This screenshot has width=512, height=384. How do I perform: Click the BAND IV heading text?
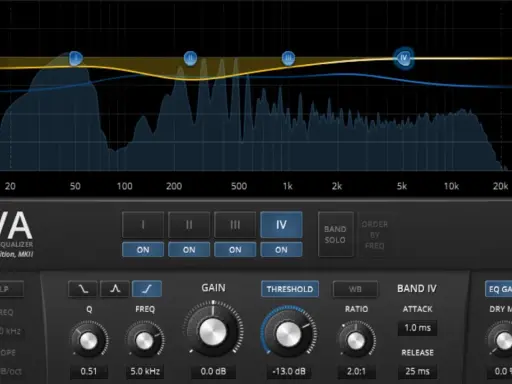417,289
